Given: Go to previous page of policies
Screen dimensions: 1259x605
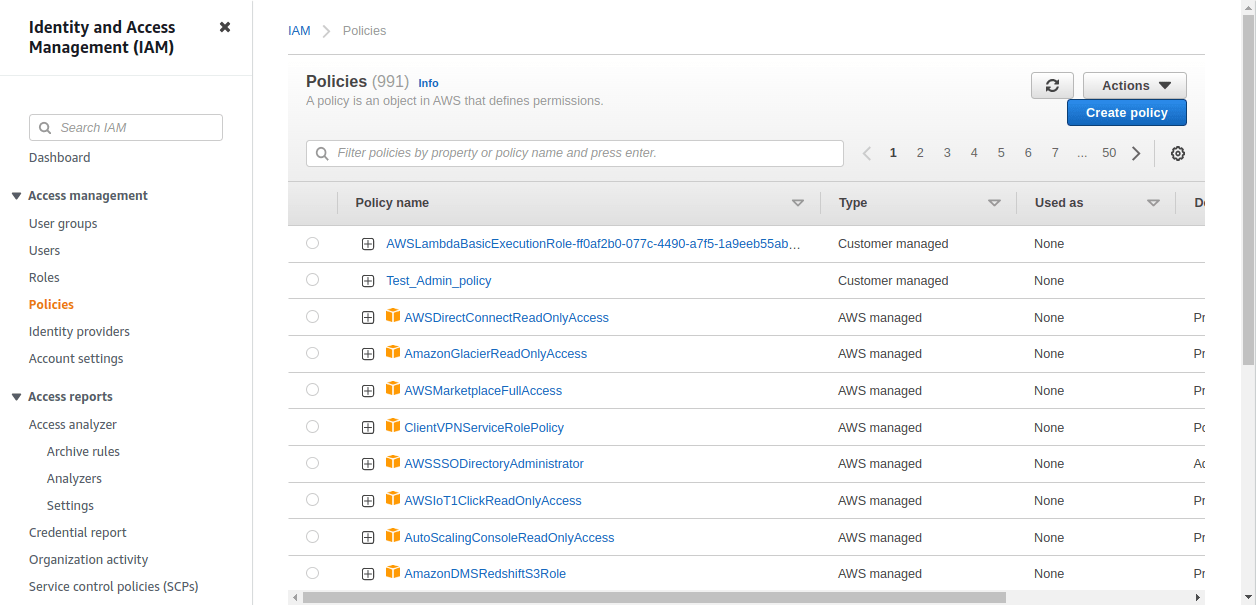Looking at the screenshot, I should point(866,153).
